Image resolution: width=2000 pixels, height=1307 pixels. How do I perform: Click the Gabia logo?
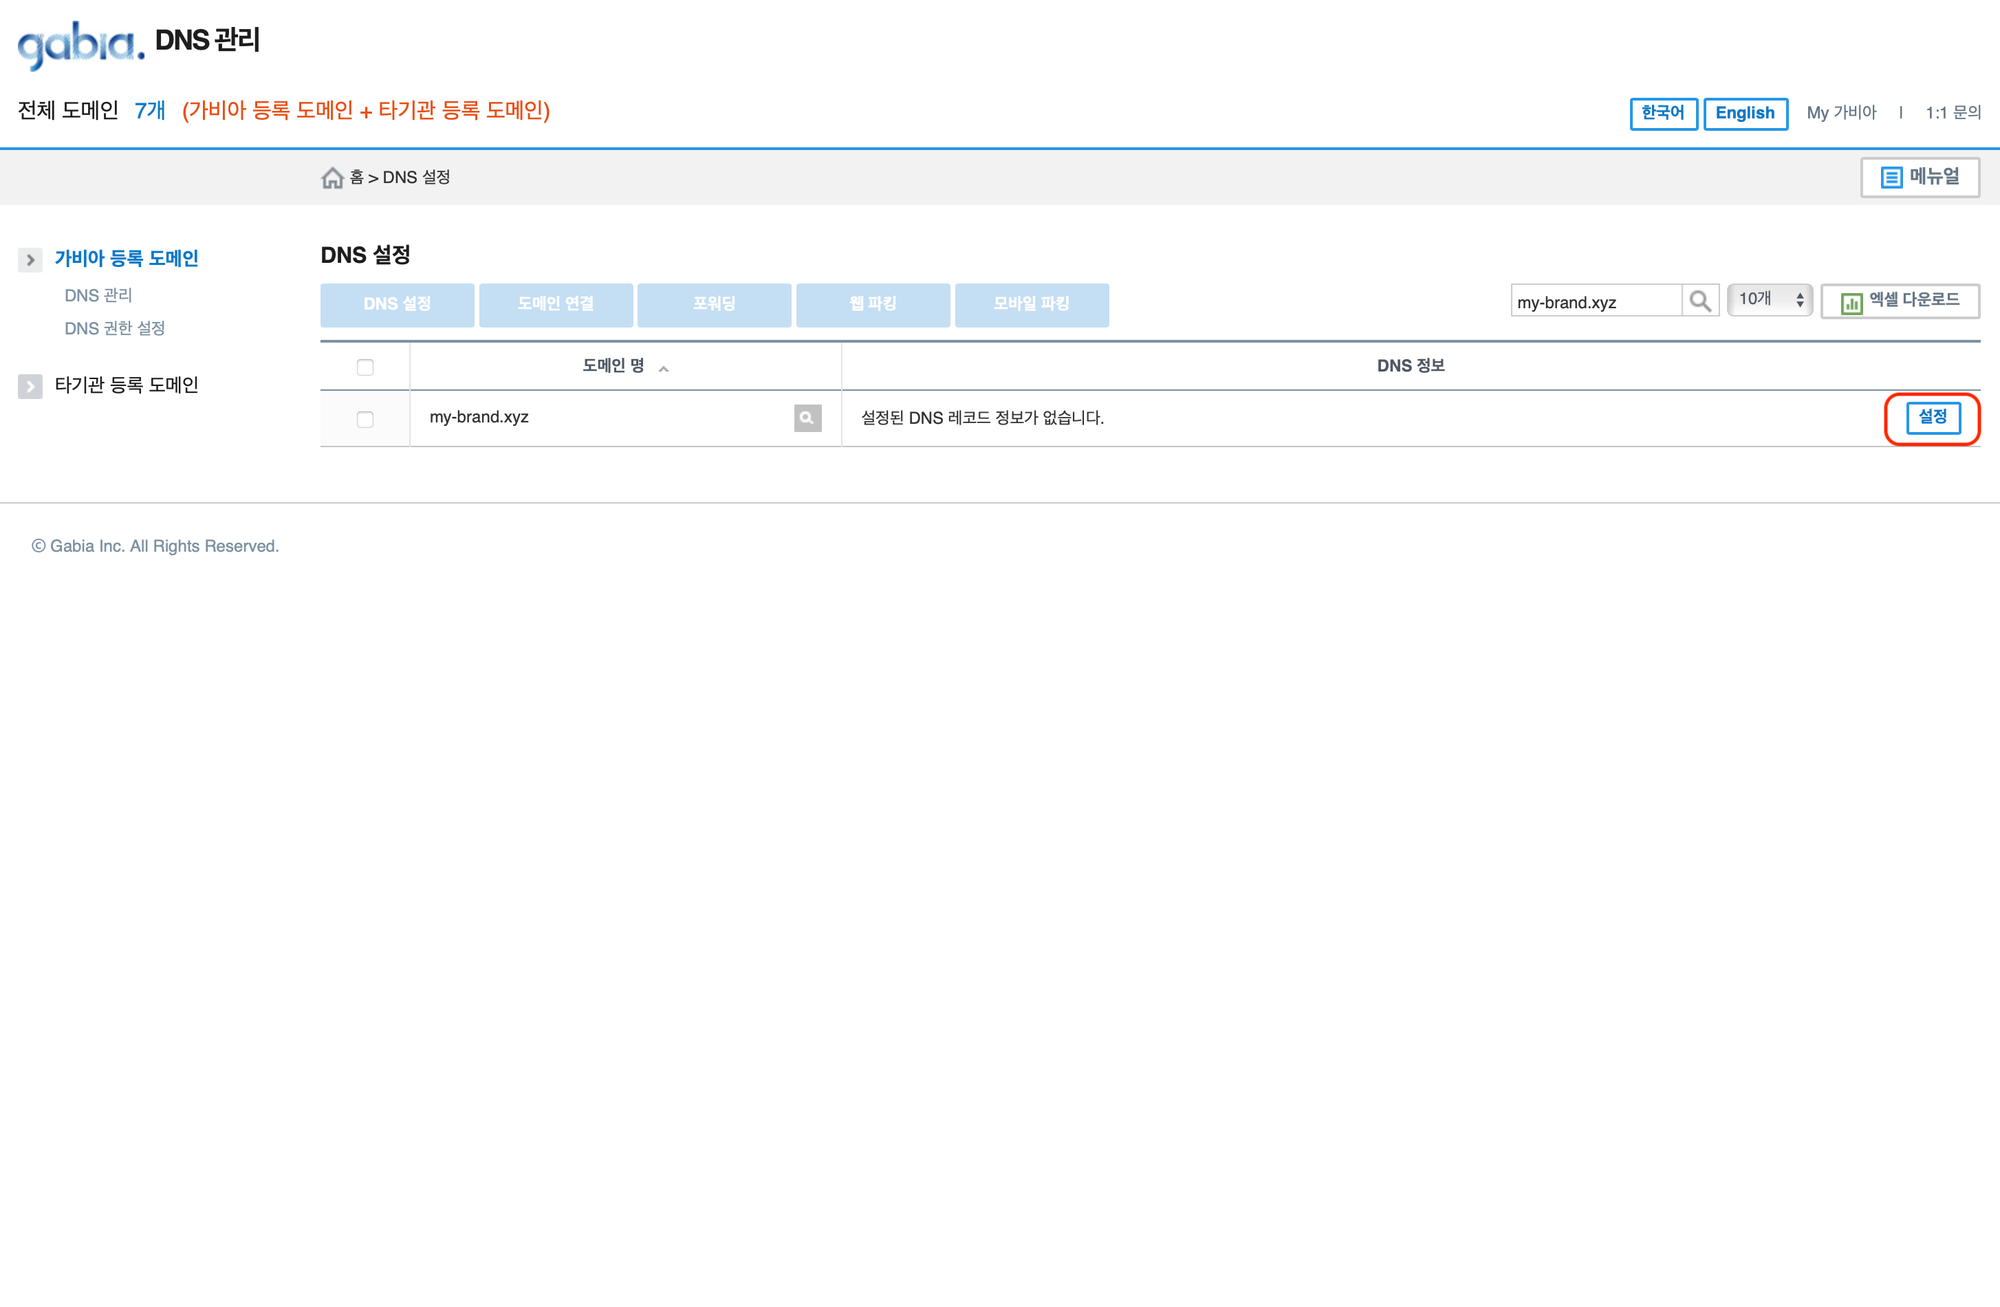click(x=81, y=44)
